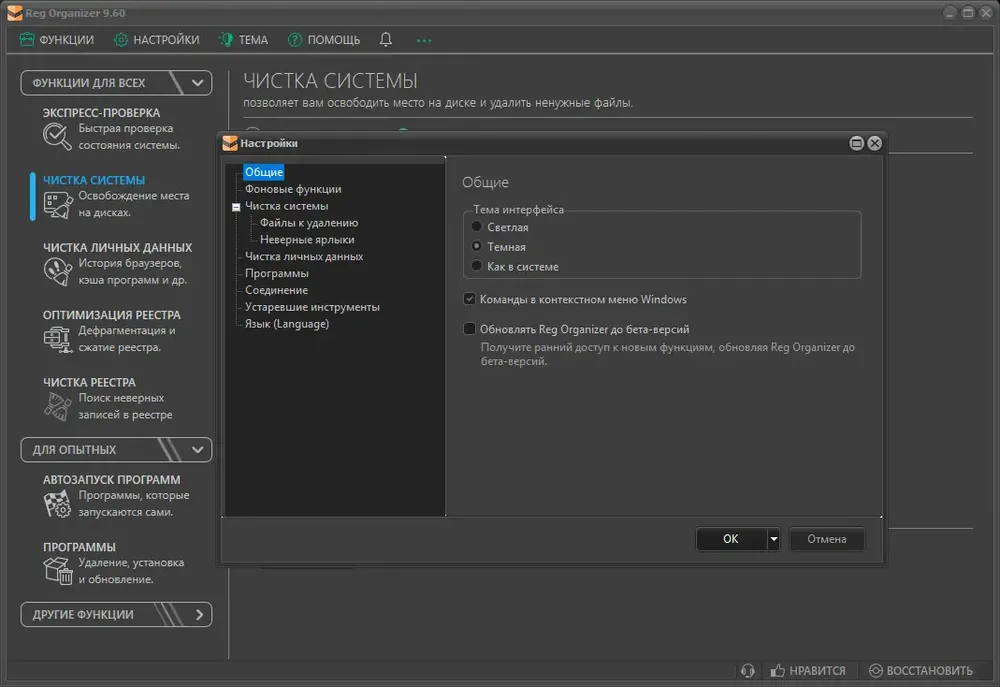Screen dimensions: 1000x687
Task: Open the Помощь menu
Action: coord(324,40)
